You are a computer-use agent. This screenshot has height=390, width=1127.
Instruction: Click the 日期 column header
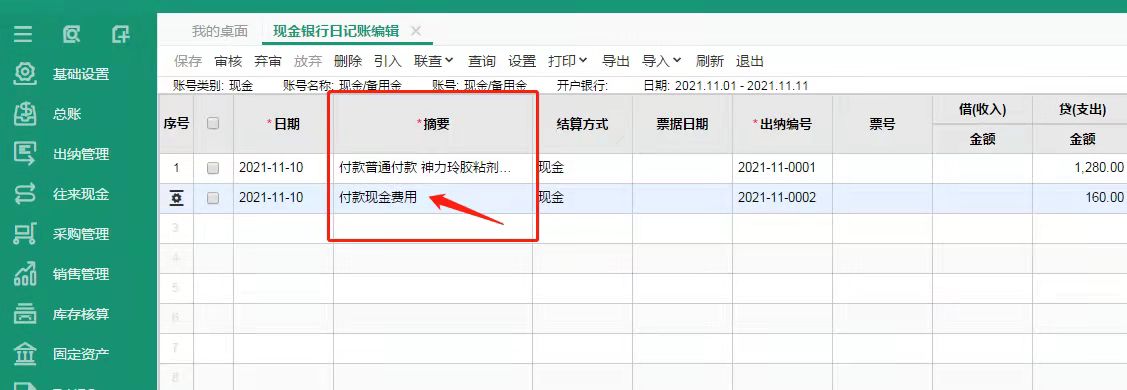point(283,124)
